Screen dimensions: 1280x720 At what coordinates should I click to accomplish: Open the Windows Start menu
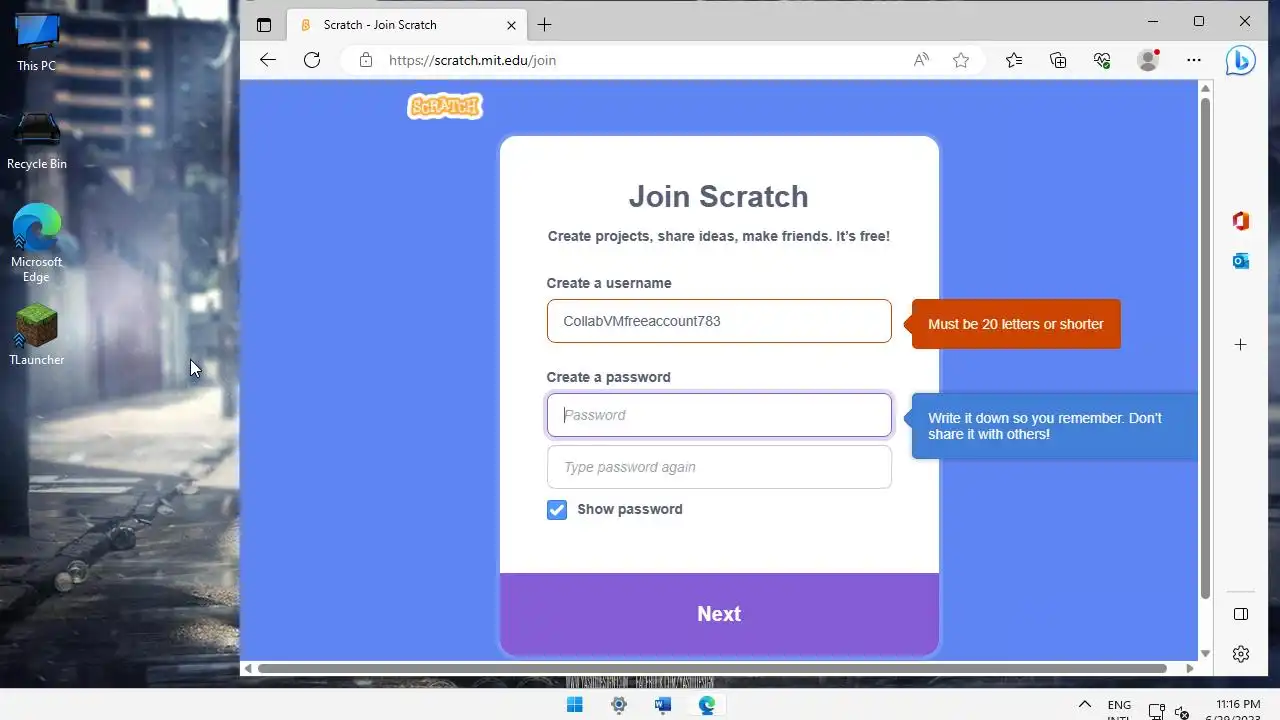pyautogui.click(x=575, y=705)
